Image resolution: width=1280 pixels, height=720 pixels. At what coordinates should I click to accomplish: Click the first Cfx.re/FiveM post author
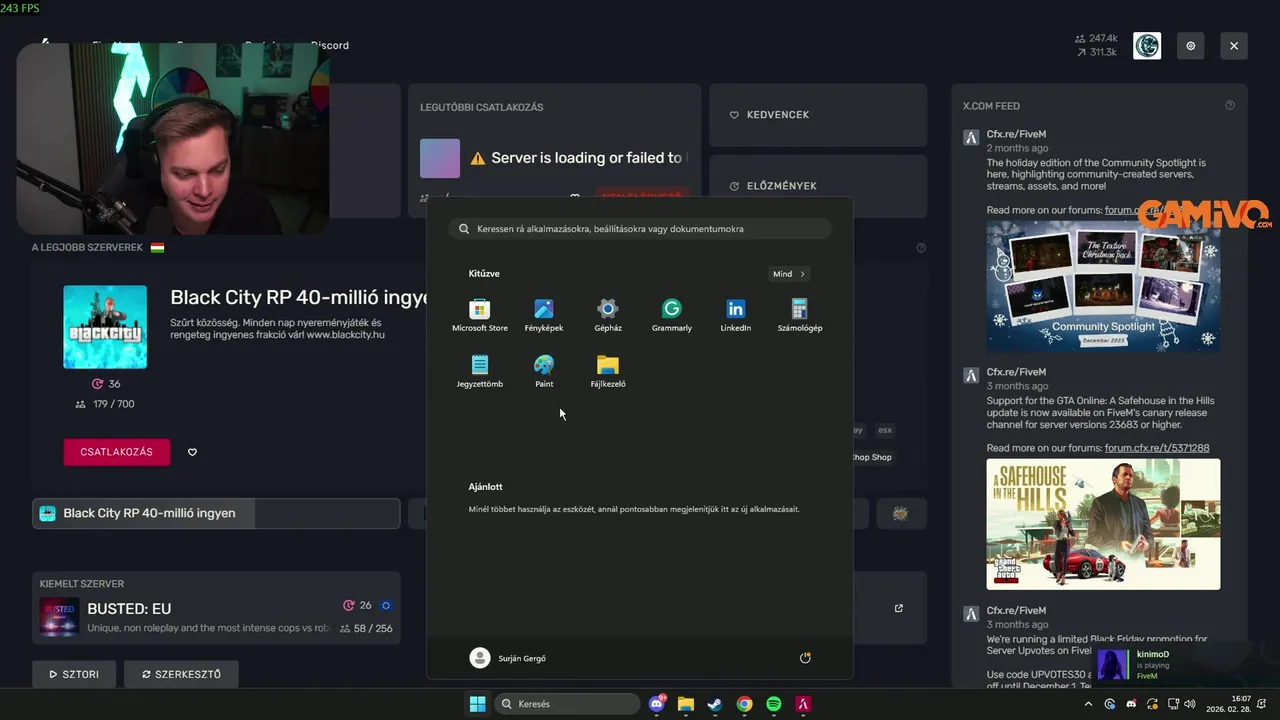(x=1016, y=134)
